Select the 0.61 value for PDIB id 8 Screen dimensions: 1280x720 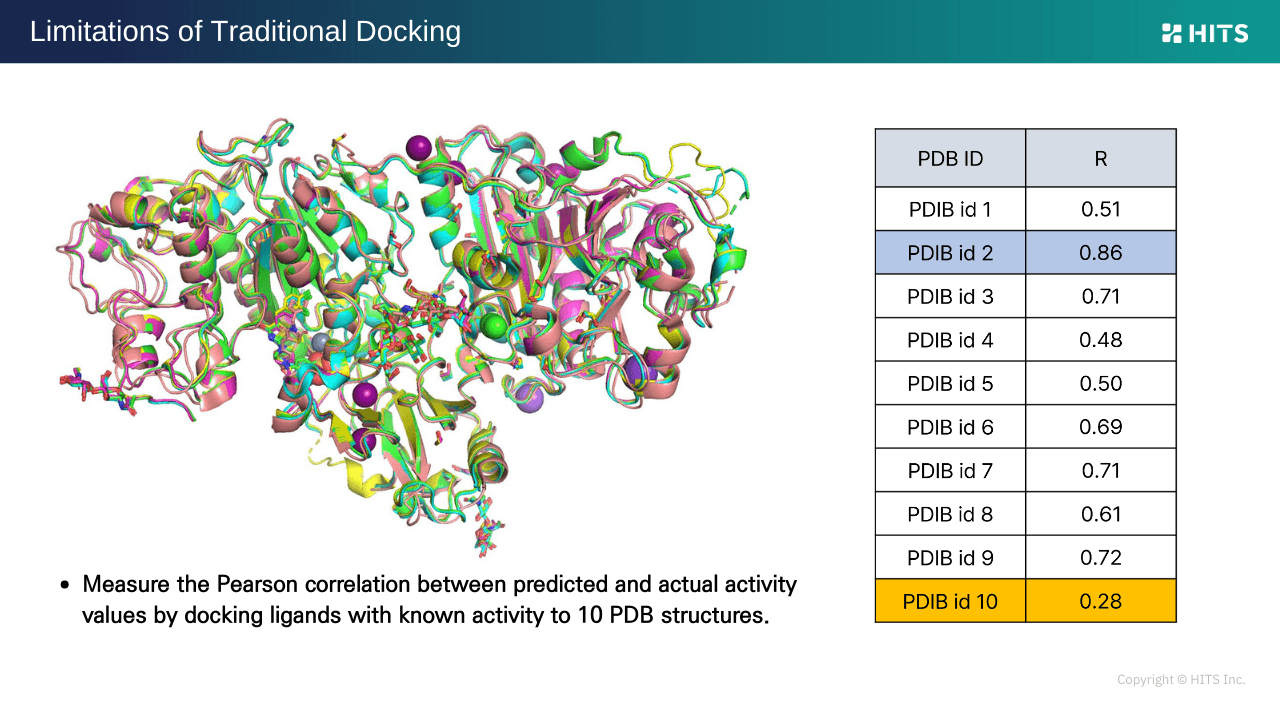1100,514
